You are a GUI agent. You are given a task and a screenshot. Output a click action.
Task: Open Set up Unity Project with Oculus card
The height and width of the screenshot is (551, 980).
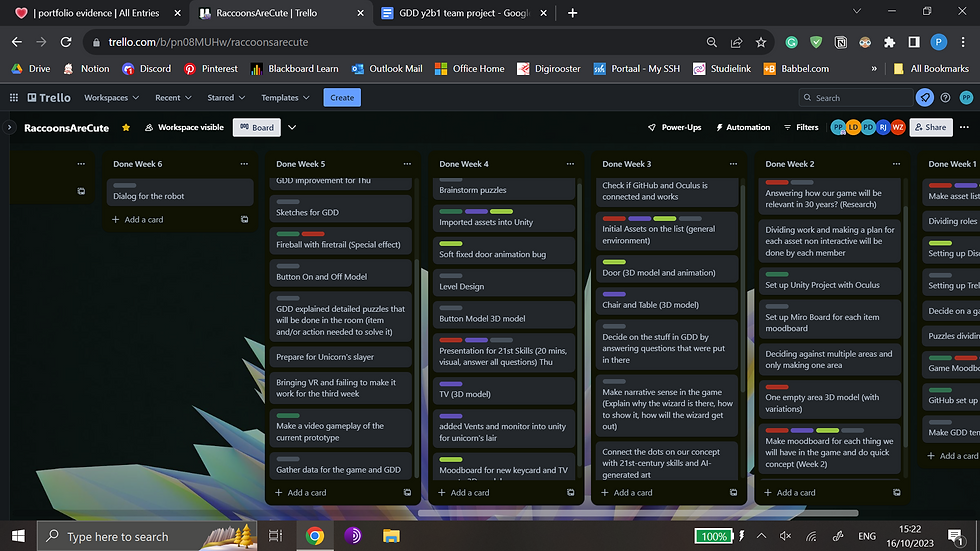[x=830, y=280]
